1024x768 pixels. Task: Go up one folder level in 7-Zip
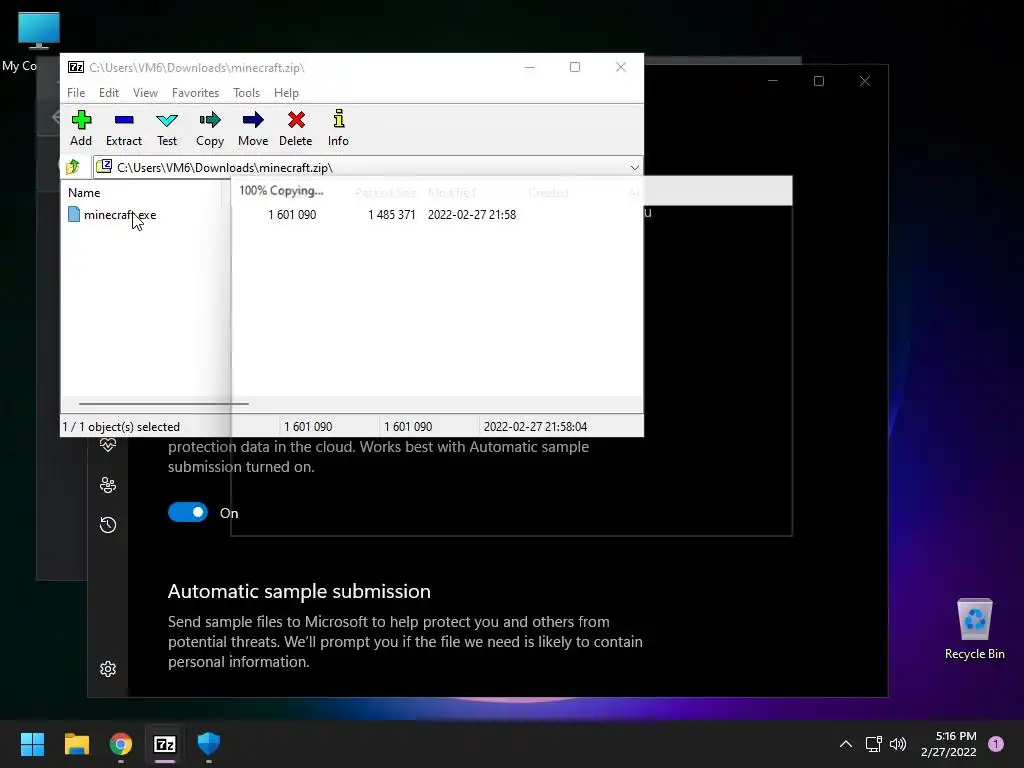click(x=72, y=167)
